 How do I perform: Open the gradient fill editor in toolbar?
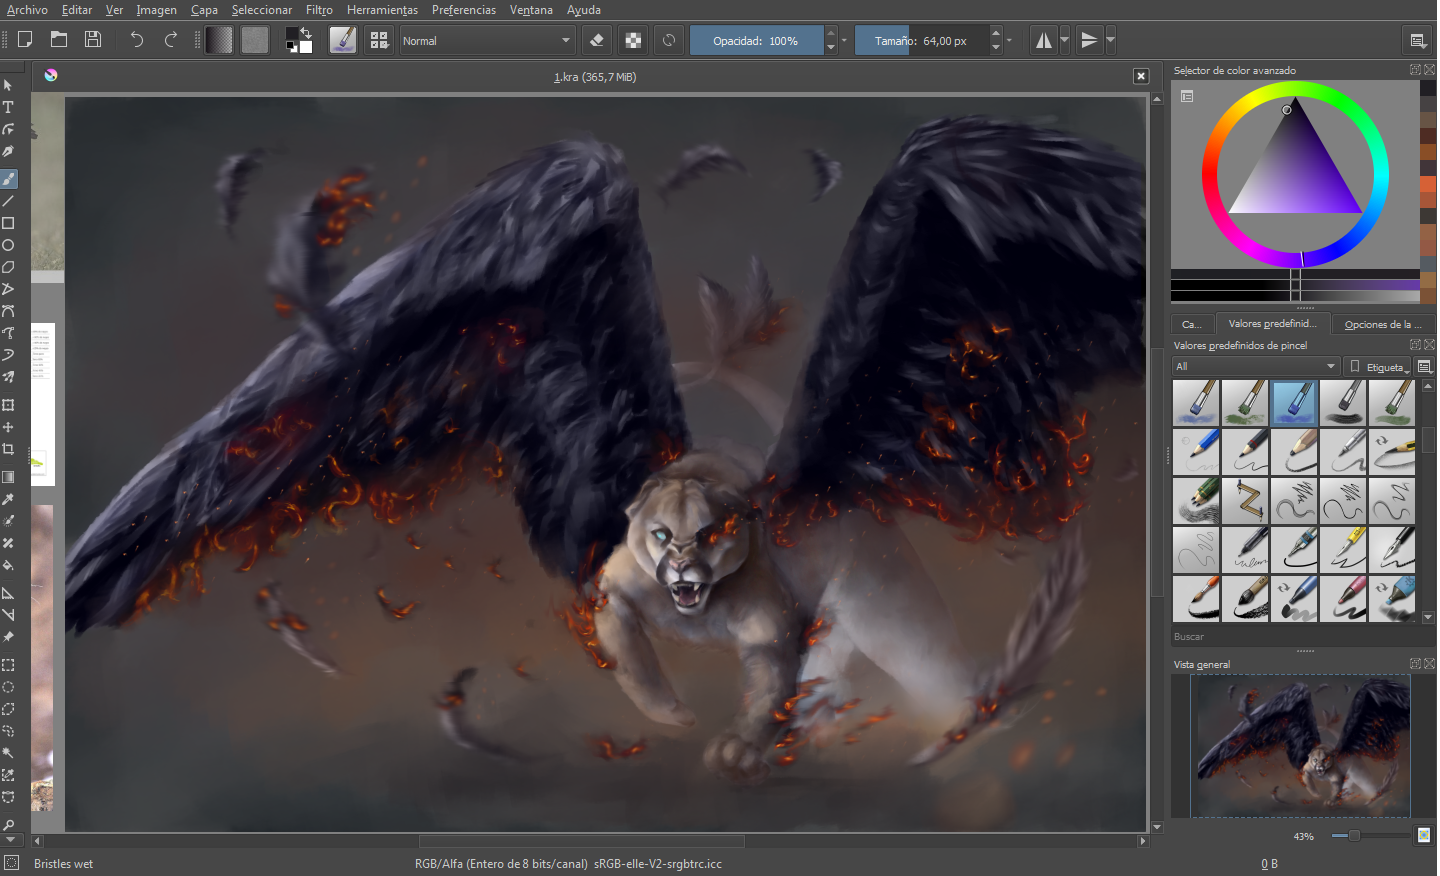click(x=219, y=40)
